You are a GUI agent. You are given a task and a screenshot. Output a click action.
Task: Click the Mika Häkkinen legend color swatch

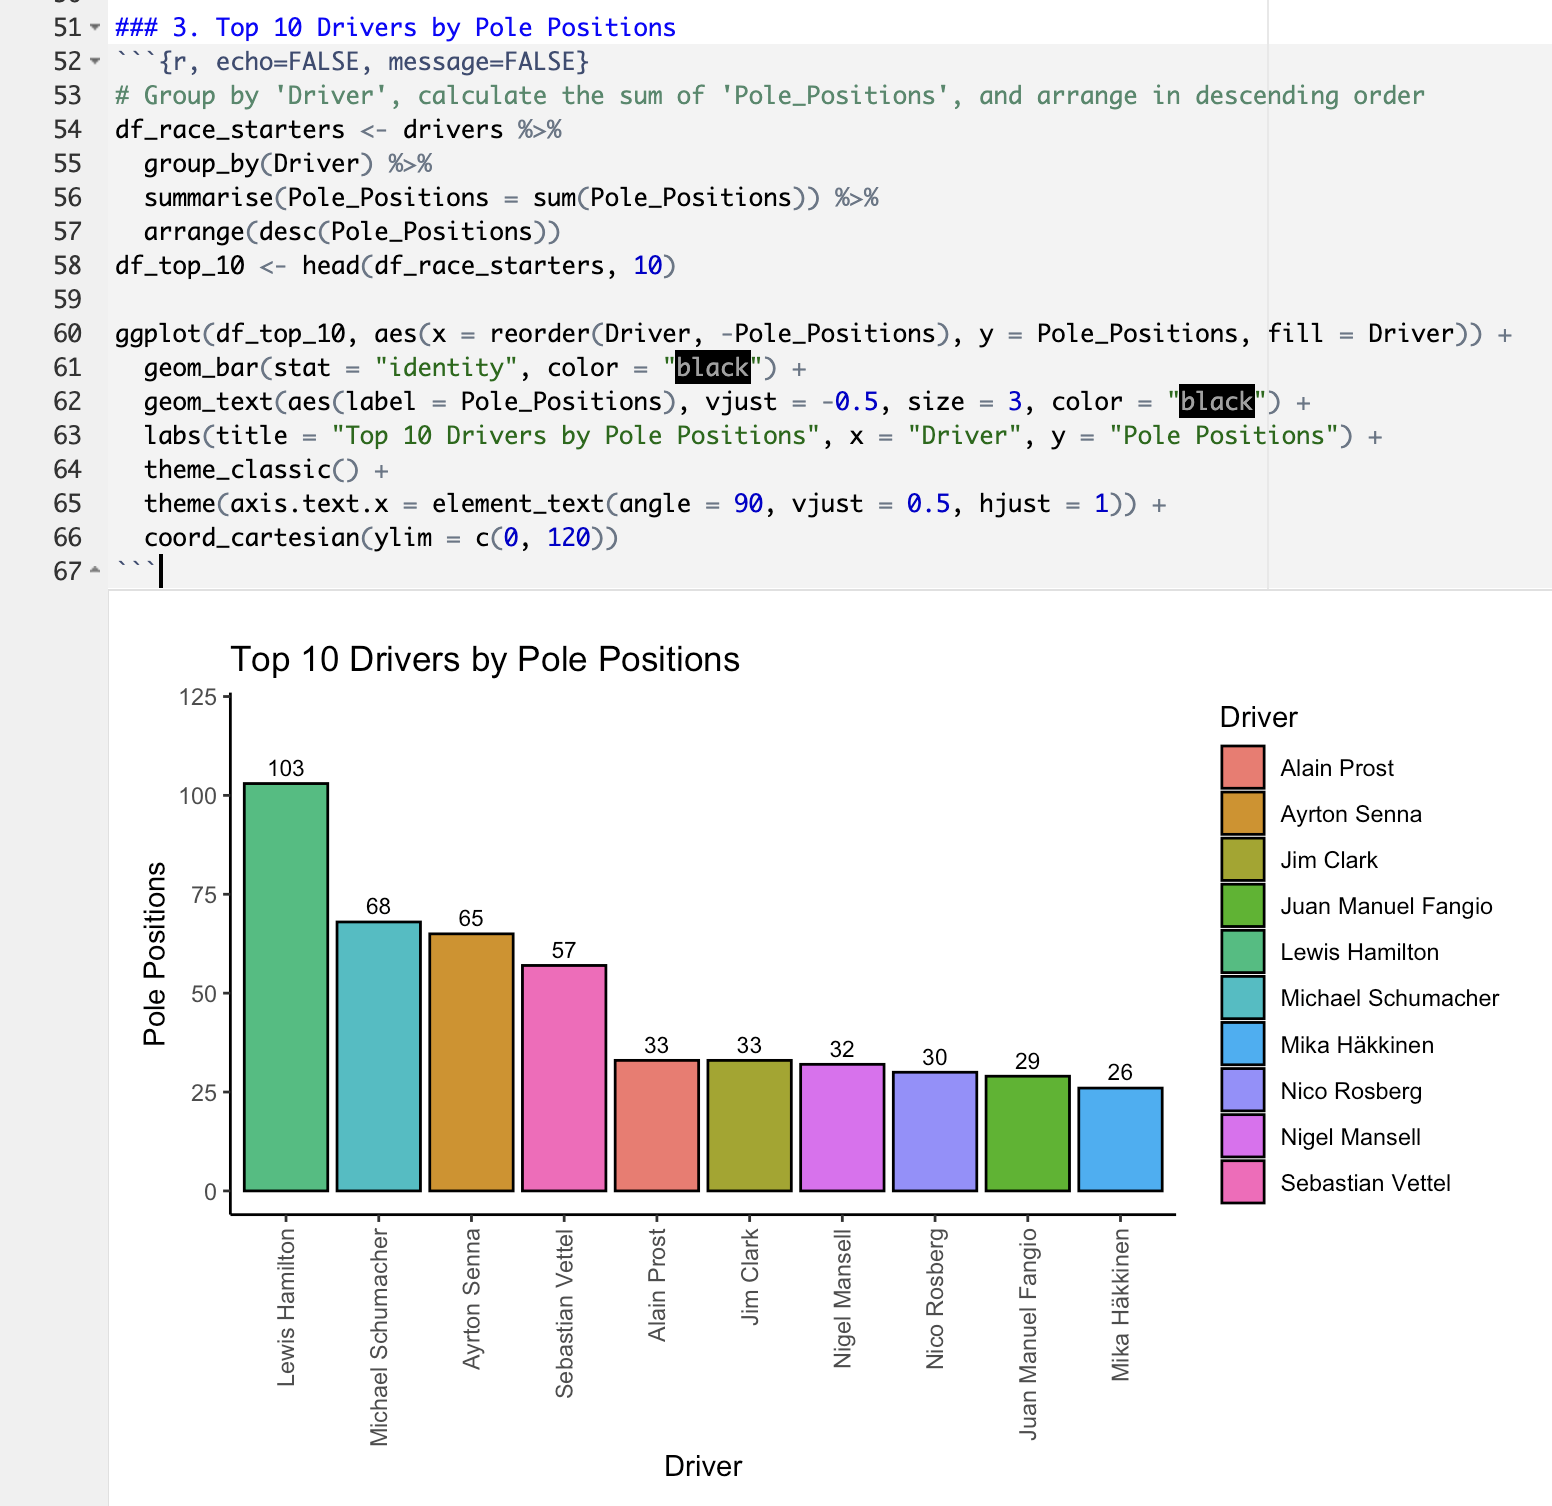pos(1243,1044)
